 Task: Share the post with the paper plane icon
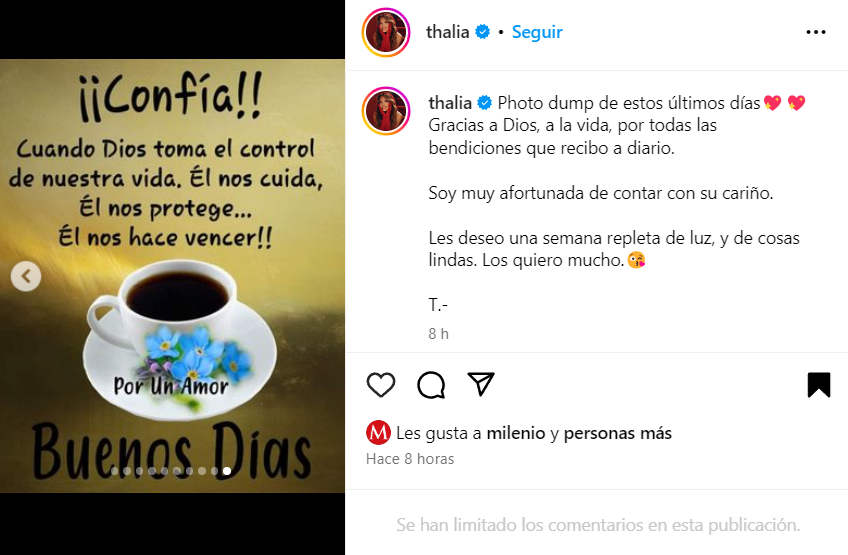(x=481, y=384)
